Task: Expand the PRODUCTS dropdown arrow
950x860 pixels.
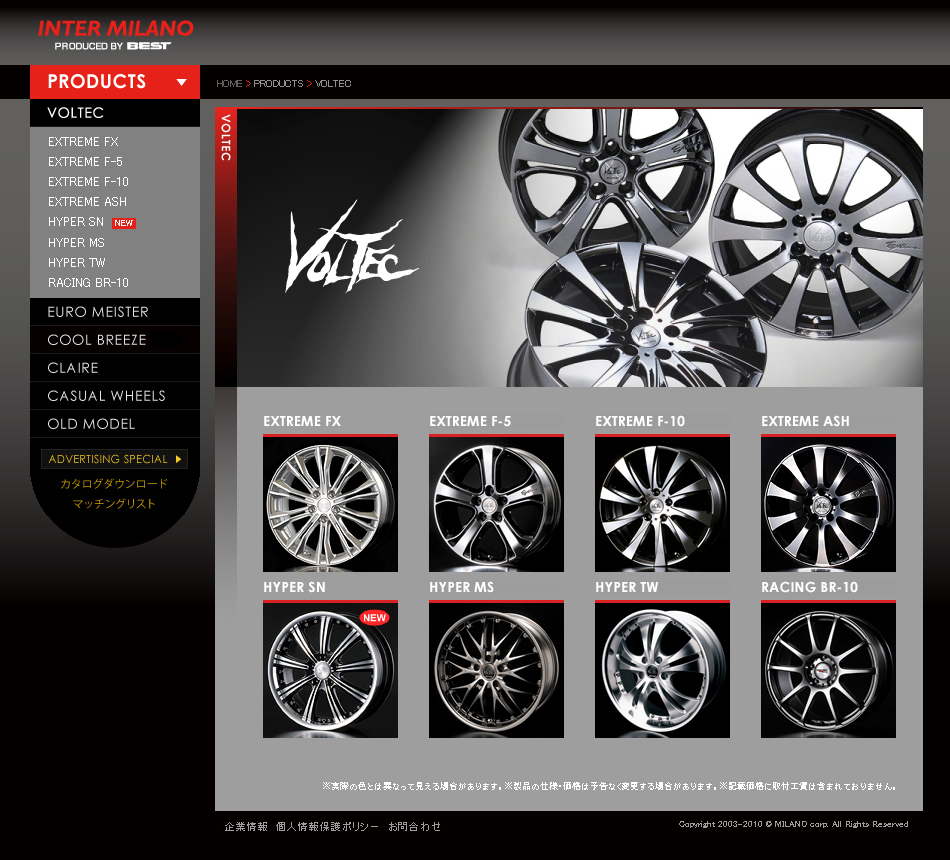Action: pyautogui.click(x=181, y=82)
